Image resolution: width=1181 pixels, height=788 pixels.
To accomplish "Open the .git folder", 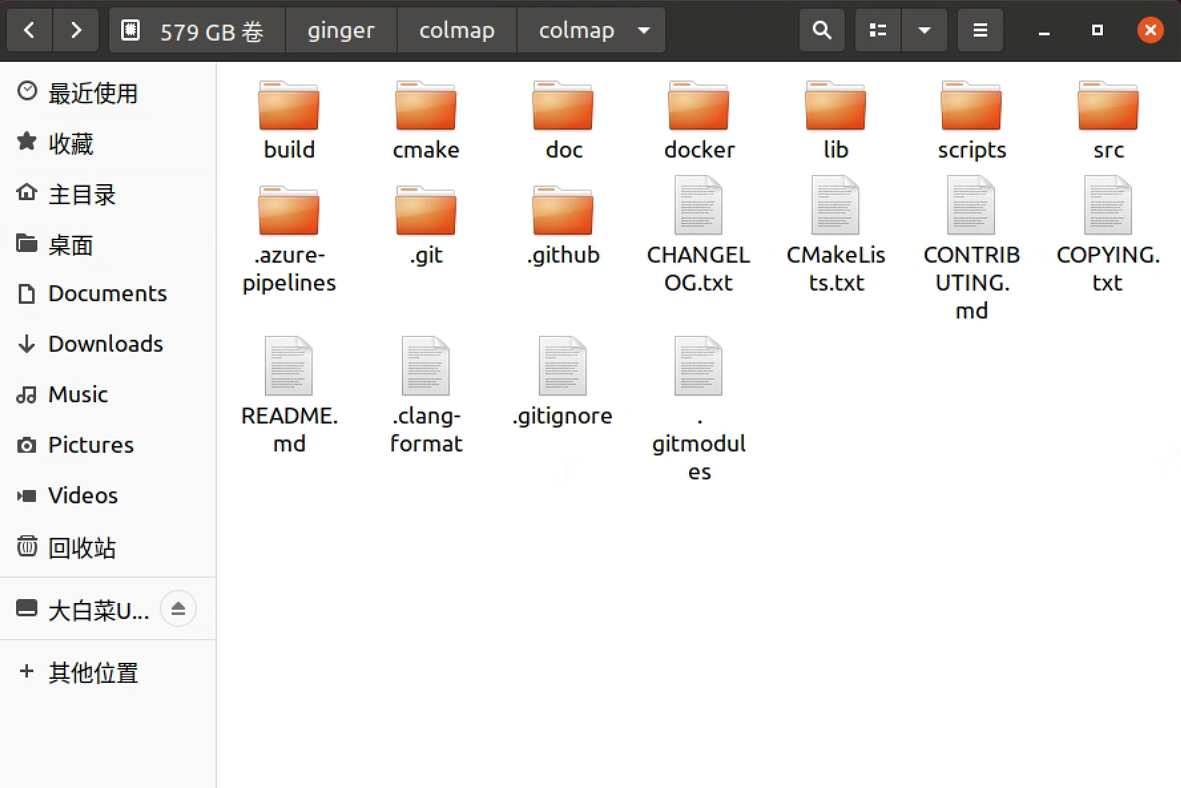I will pos(426,209).
